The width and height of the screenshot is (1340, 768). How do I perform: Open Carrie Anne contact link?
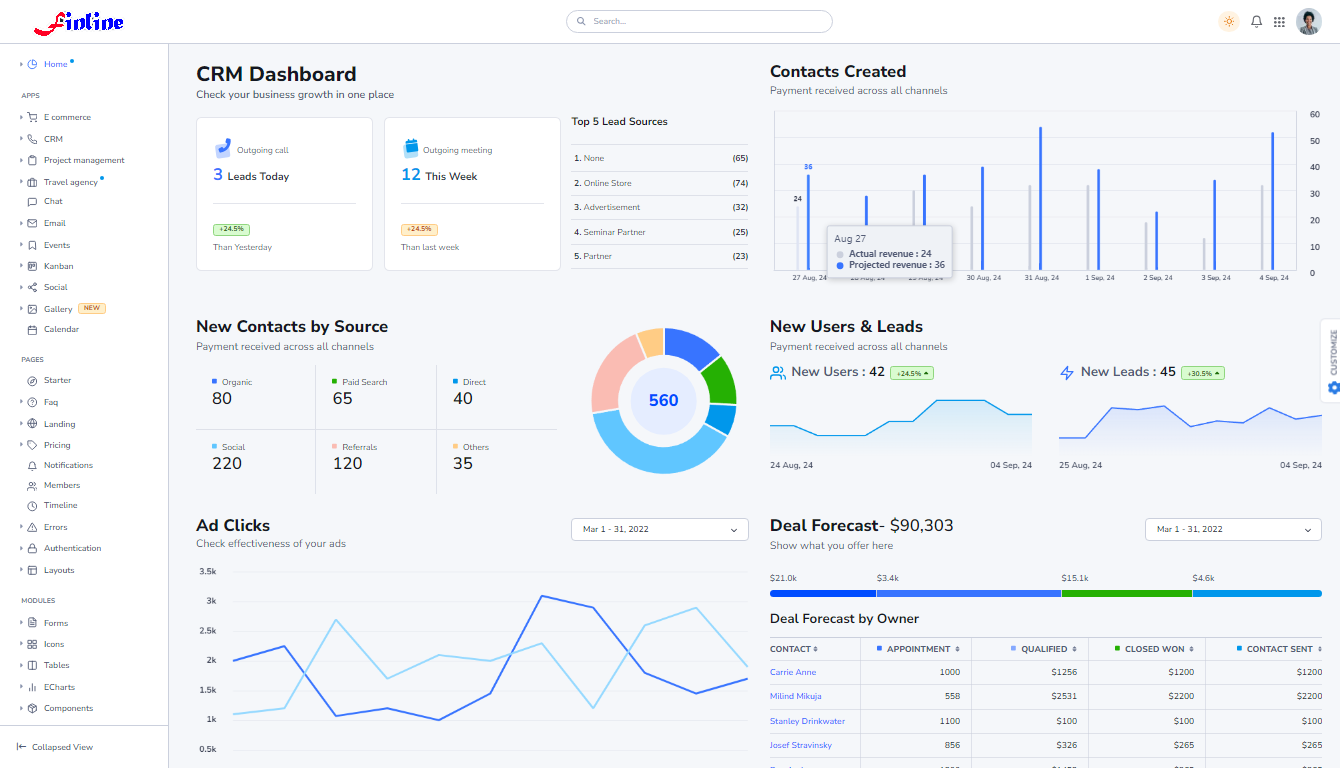coord(793,672)
